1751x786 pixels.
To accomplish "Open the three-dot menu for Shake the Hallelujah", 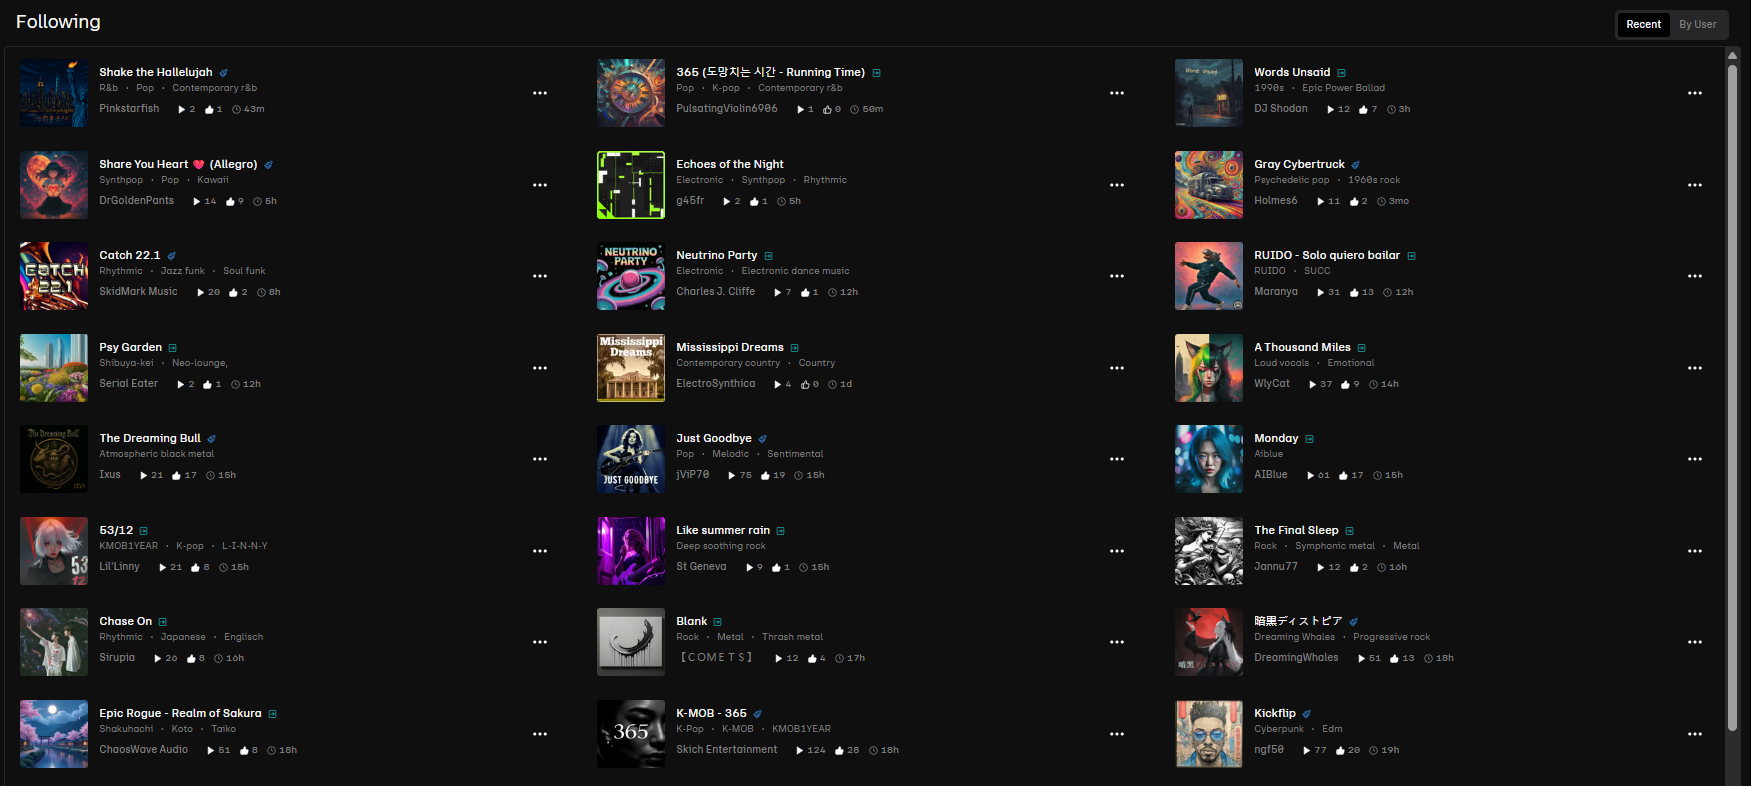I will pyautogui.click(x=540, y=93).
